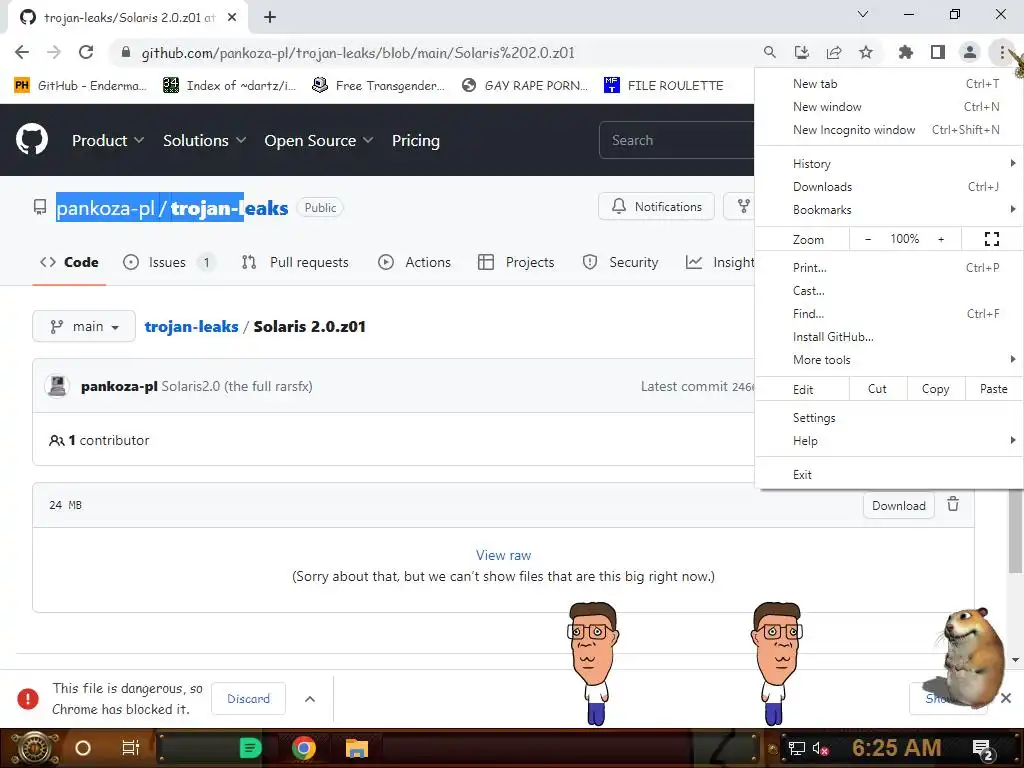This screenshot has width=1024, height=768.
Task: Open Downloads from Chrome menu
Action: 889,187
